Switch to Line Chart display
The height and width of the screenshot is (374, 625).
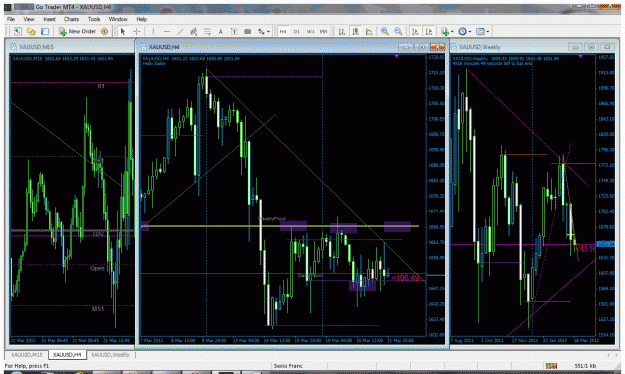[x=369, y=31]
